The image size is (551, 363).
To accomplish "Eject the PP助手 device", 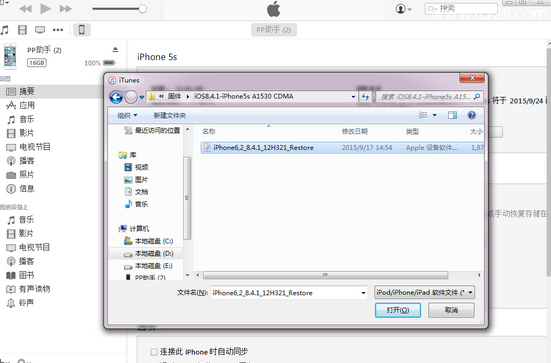I will click(x=115, y=50).
